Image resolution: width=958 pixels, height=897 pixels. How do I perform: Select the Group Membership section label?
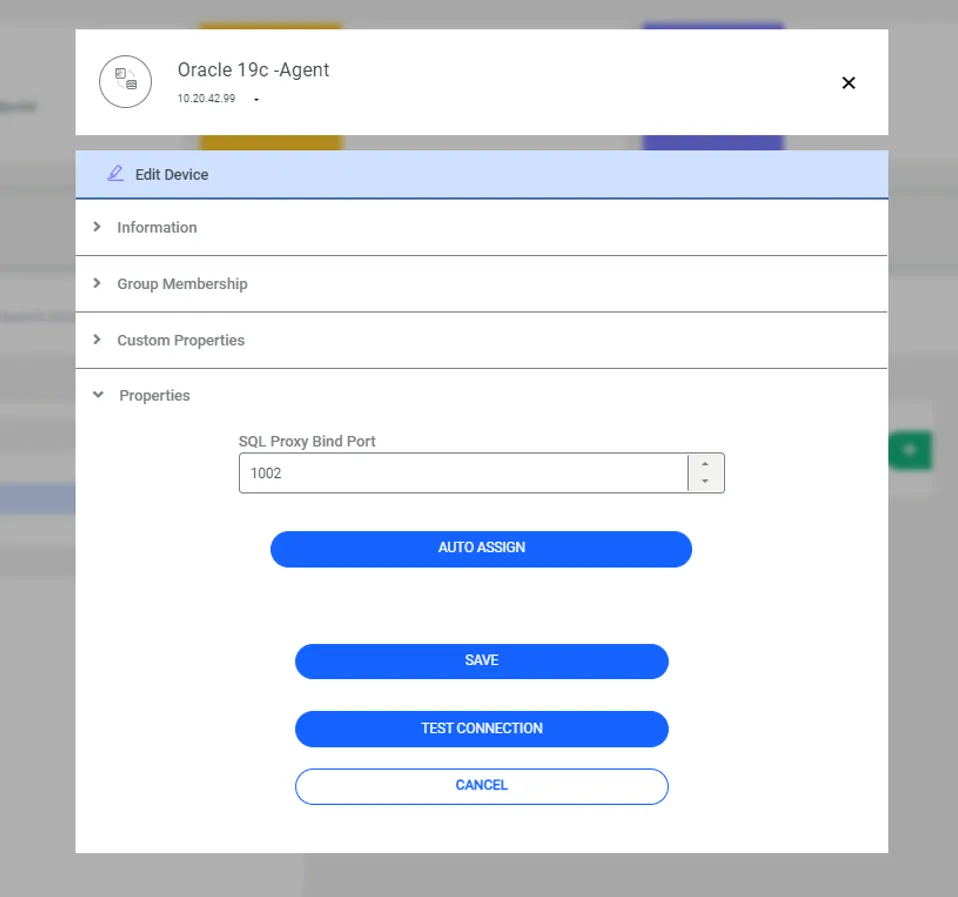[x=182, y=284]
